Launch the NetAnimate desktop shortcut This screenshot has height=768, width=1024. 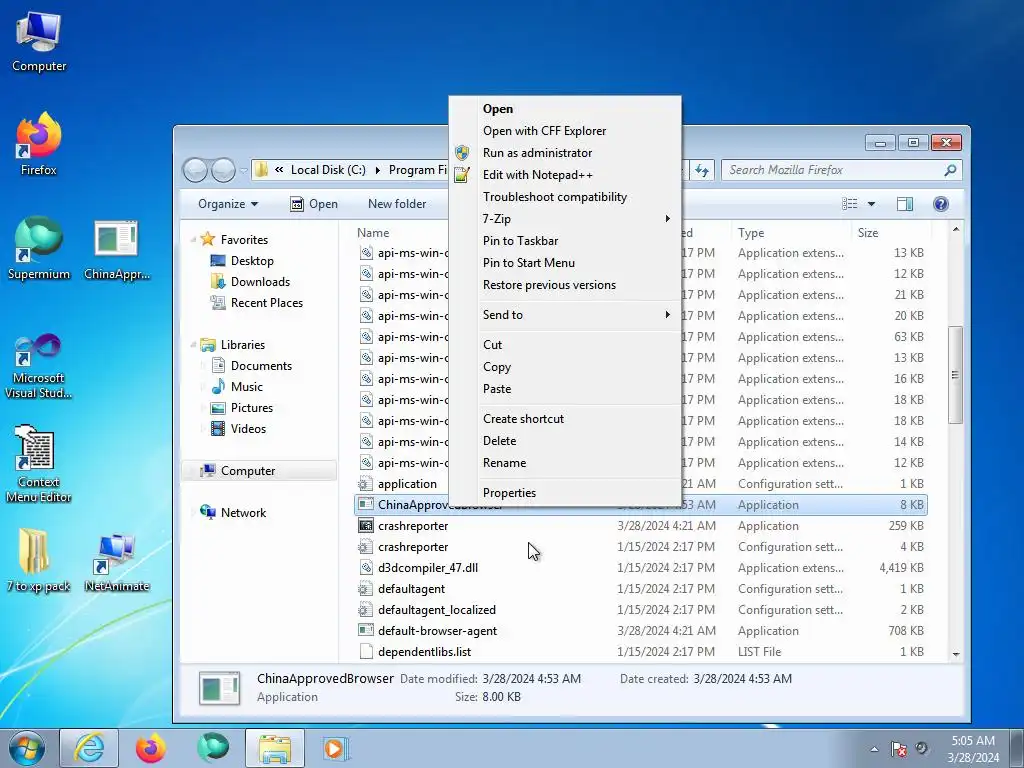point(117,562)
